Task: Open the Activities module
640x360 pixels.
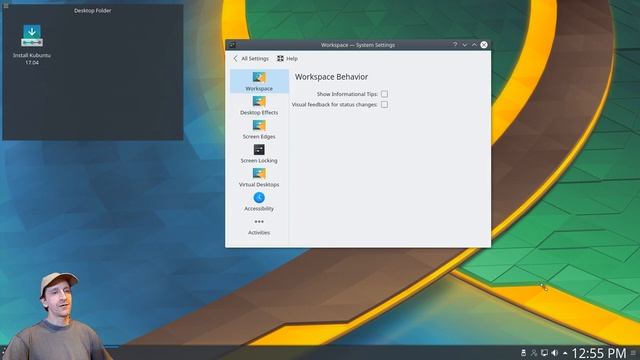Action: pos(259,226)
